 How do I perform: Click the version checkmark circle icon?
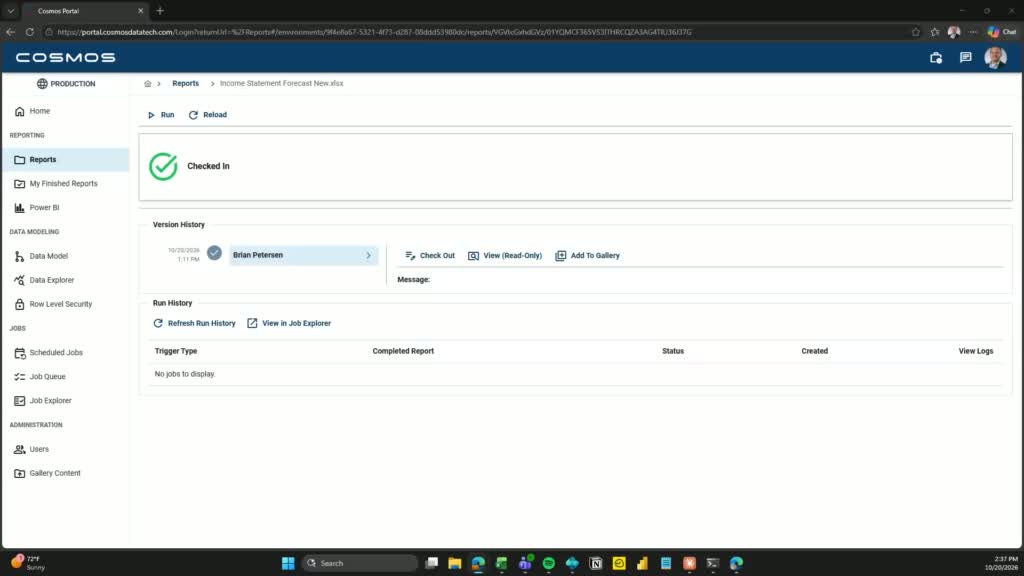[214, 253]
